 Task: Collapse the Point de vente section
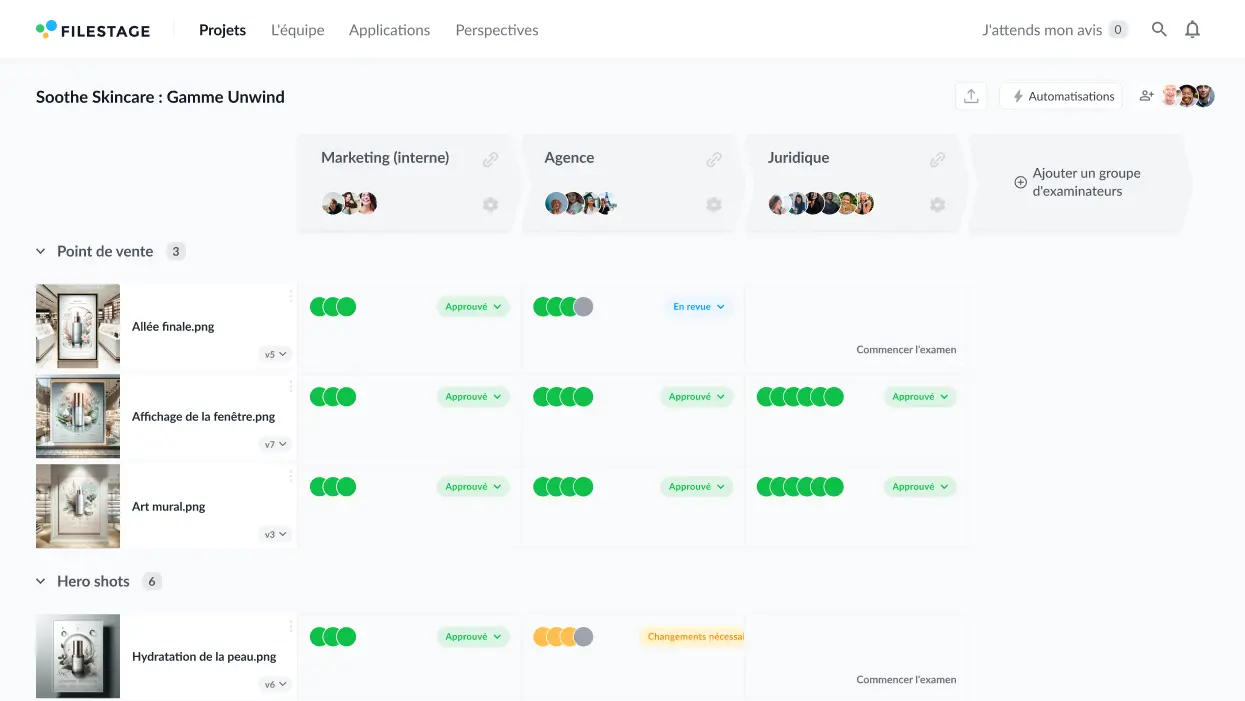[x=40, y=251]
